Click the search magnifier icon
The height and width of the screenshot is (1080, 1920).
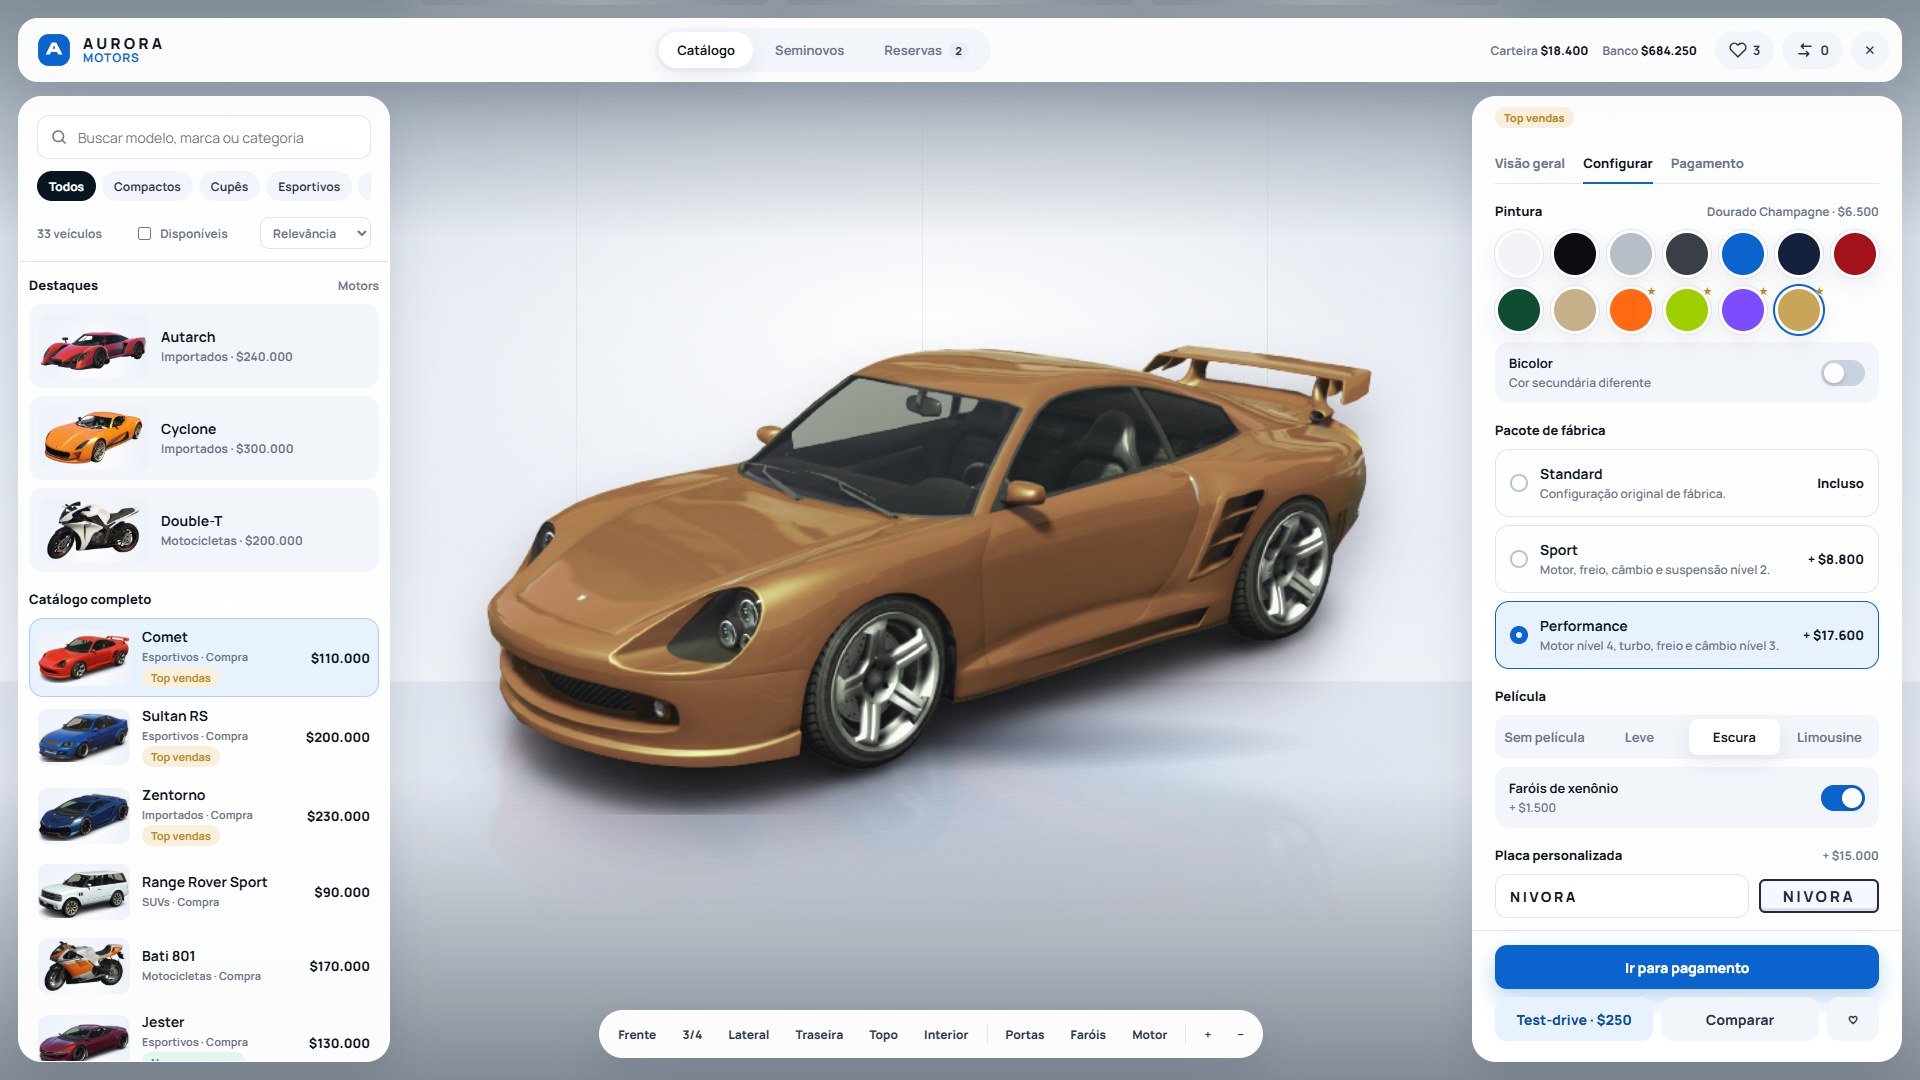pos(59,137)
